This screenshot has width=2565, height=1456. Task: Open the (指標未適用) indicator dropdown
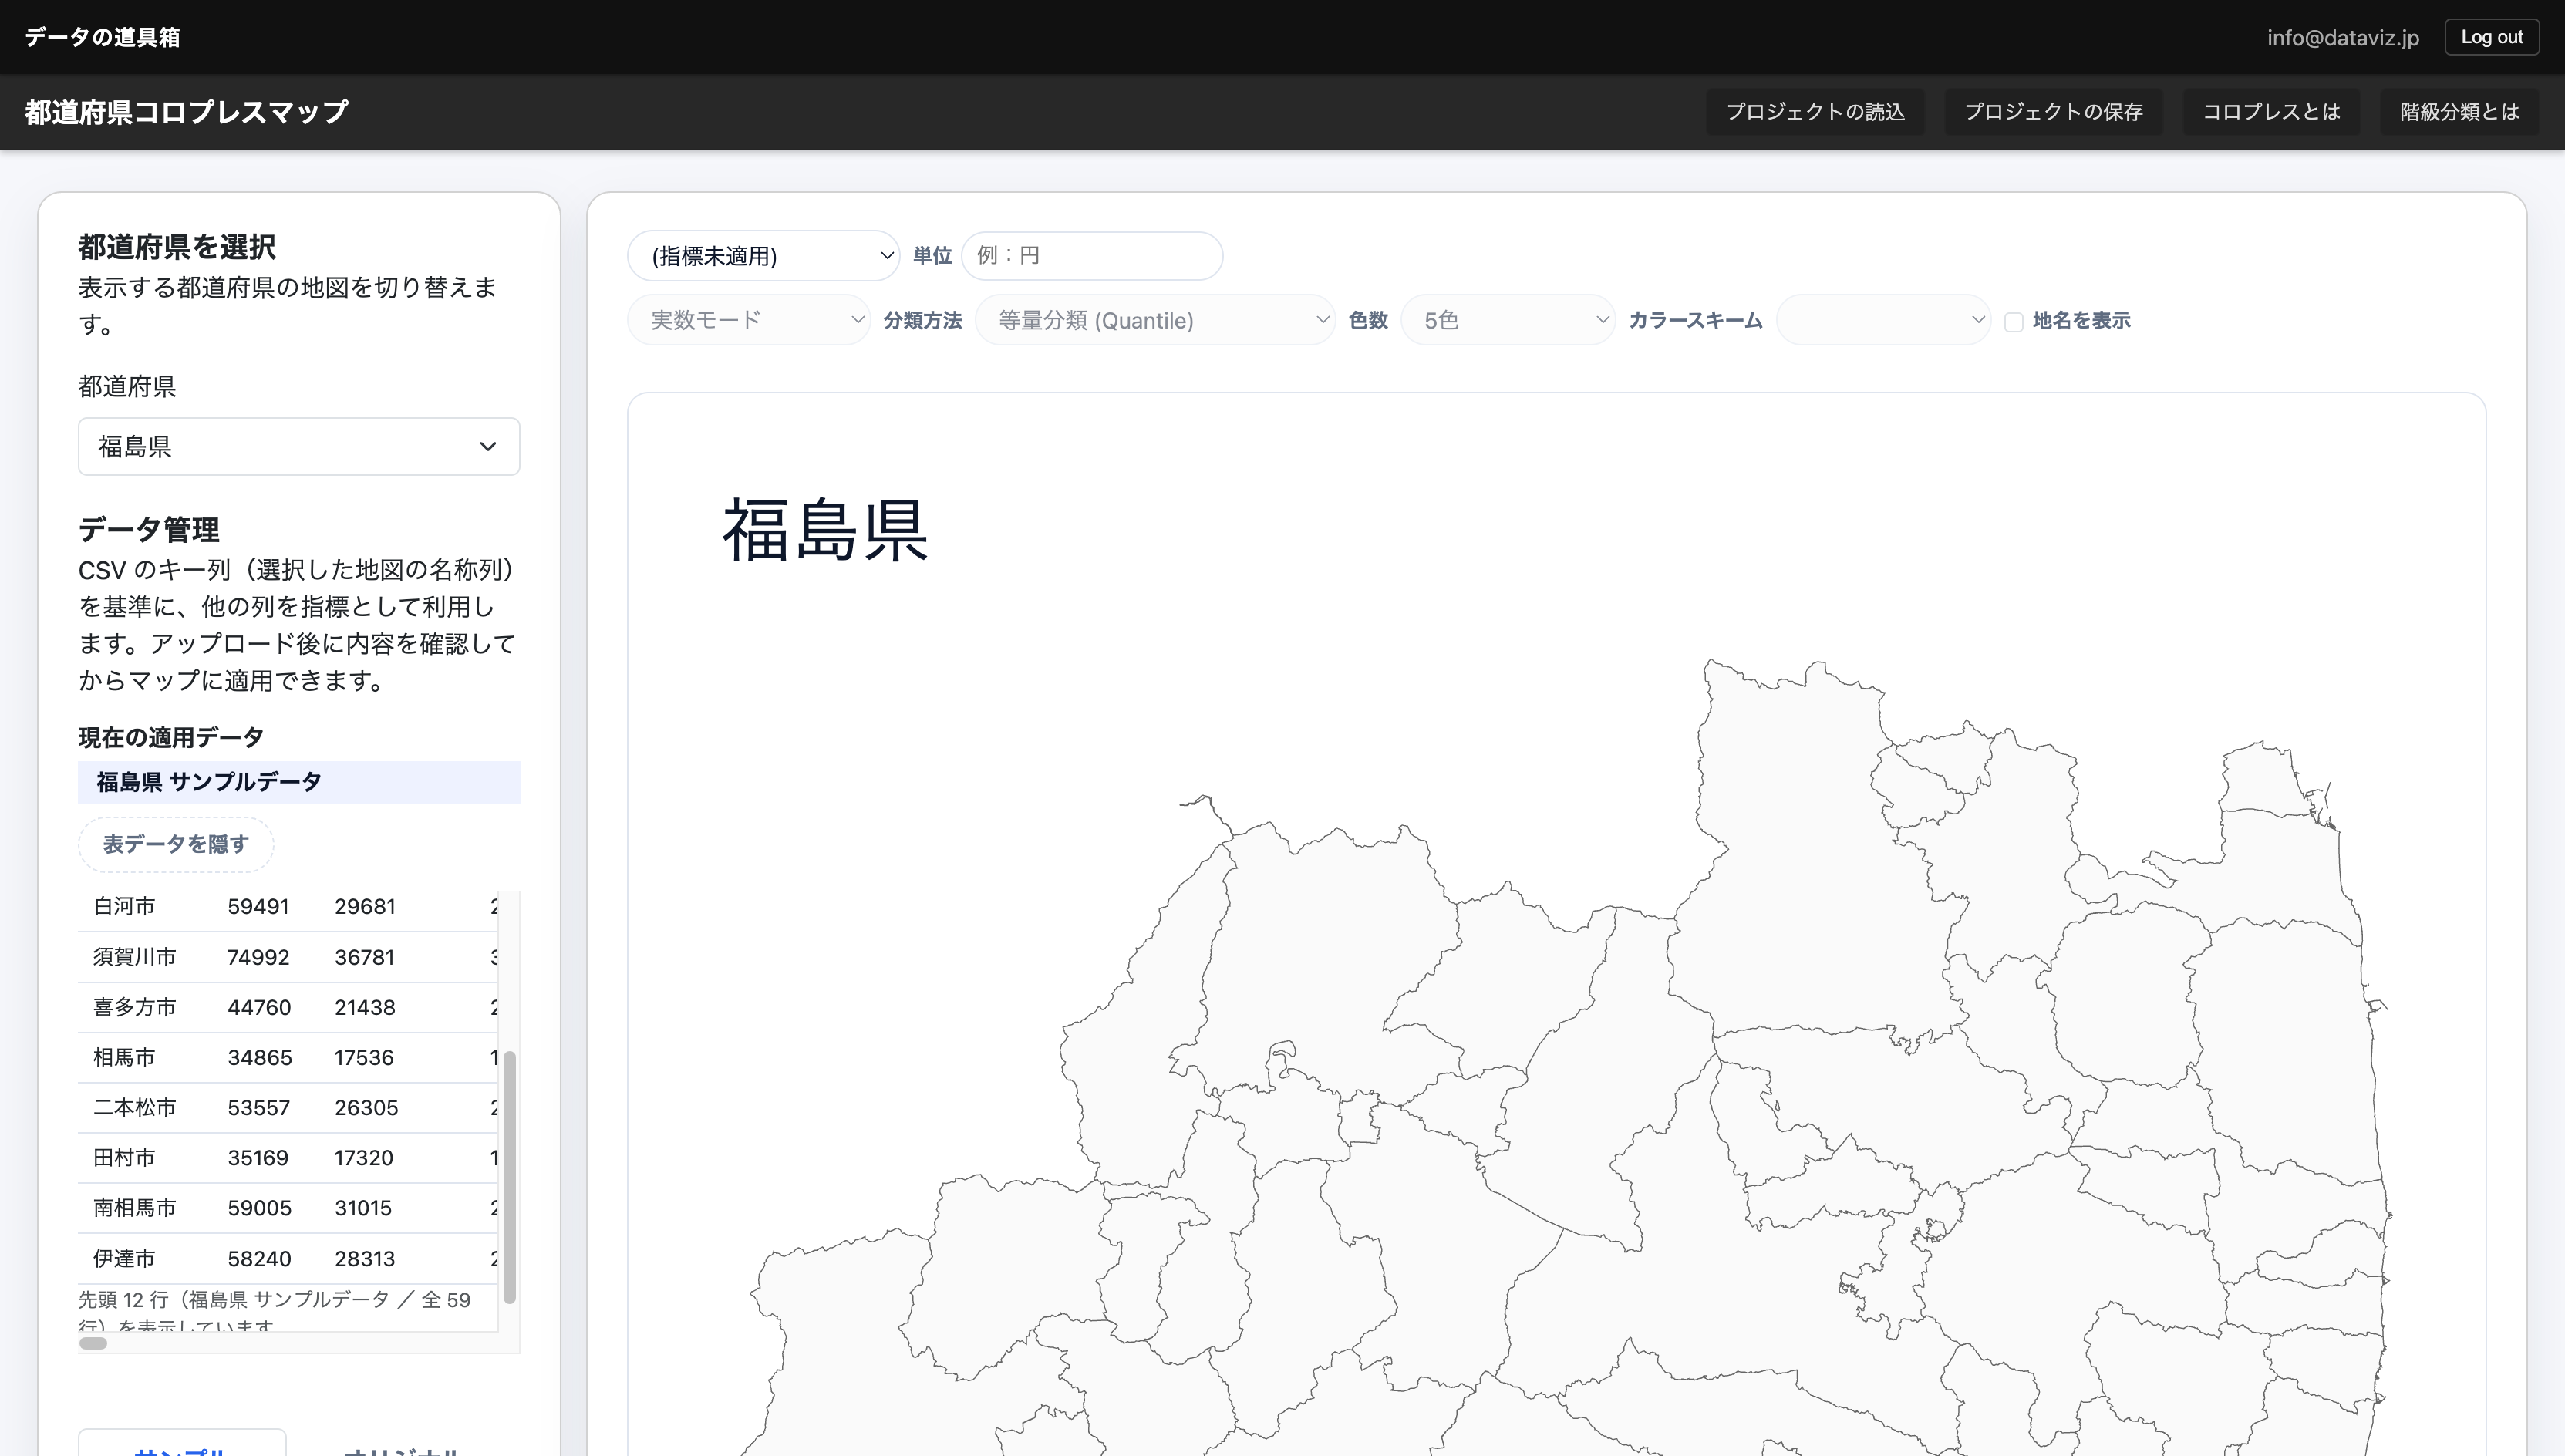pyautogui.click(x=763, y=256)
